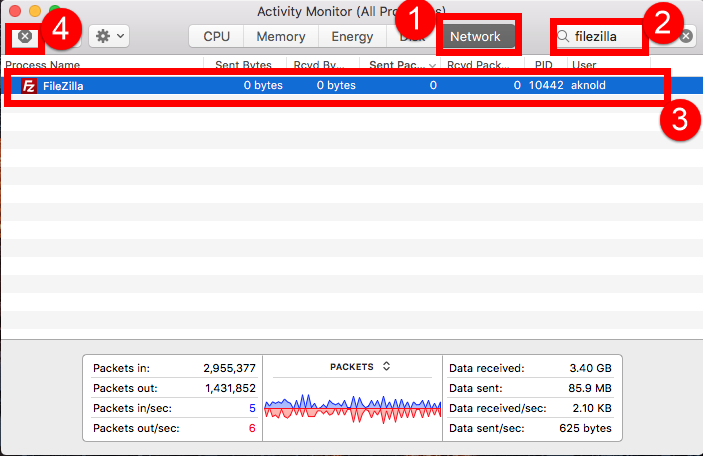This screenshot has height=456, width=703.
Task: Switch to the CPU tab
Action: (216, 36)
